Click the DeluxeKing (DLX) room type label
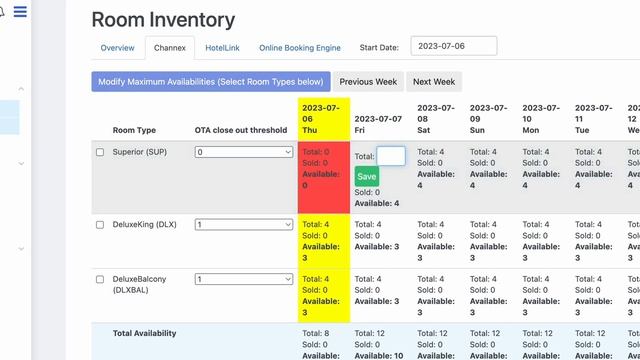Image resolution: width=640 pixels, height=360 pixels. 144,224
